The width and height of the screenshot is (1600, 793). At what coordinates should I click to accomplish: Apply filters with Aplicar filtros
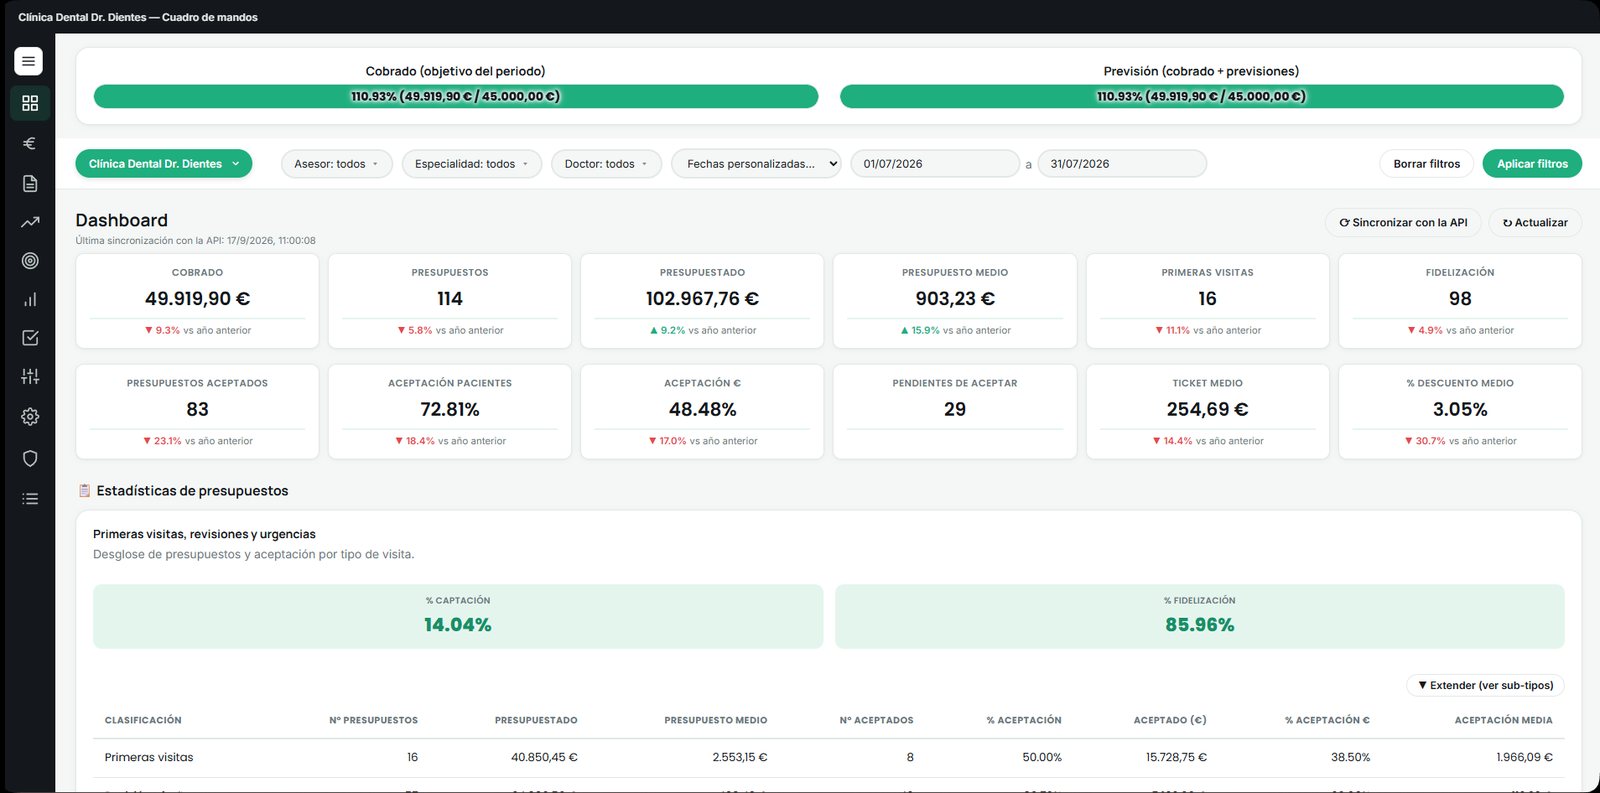point(1532,164)
